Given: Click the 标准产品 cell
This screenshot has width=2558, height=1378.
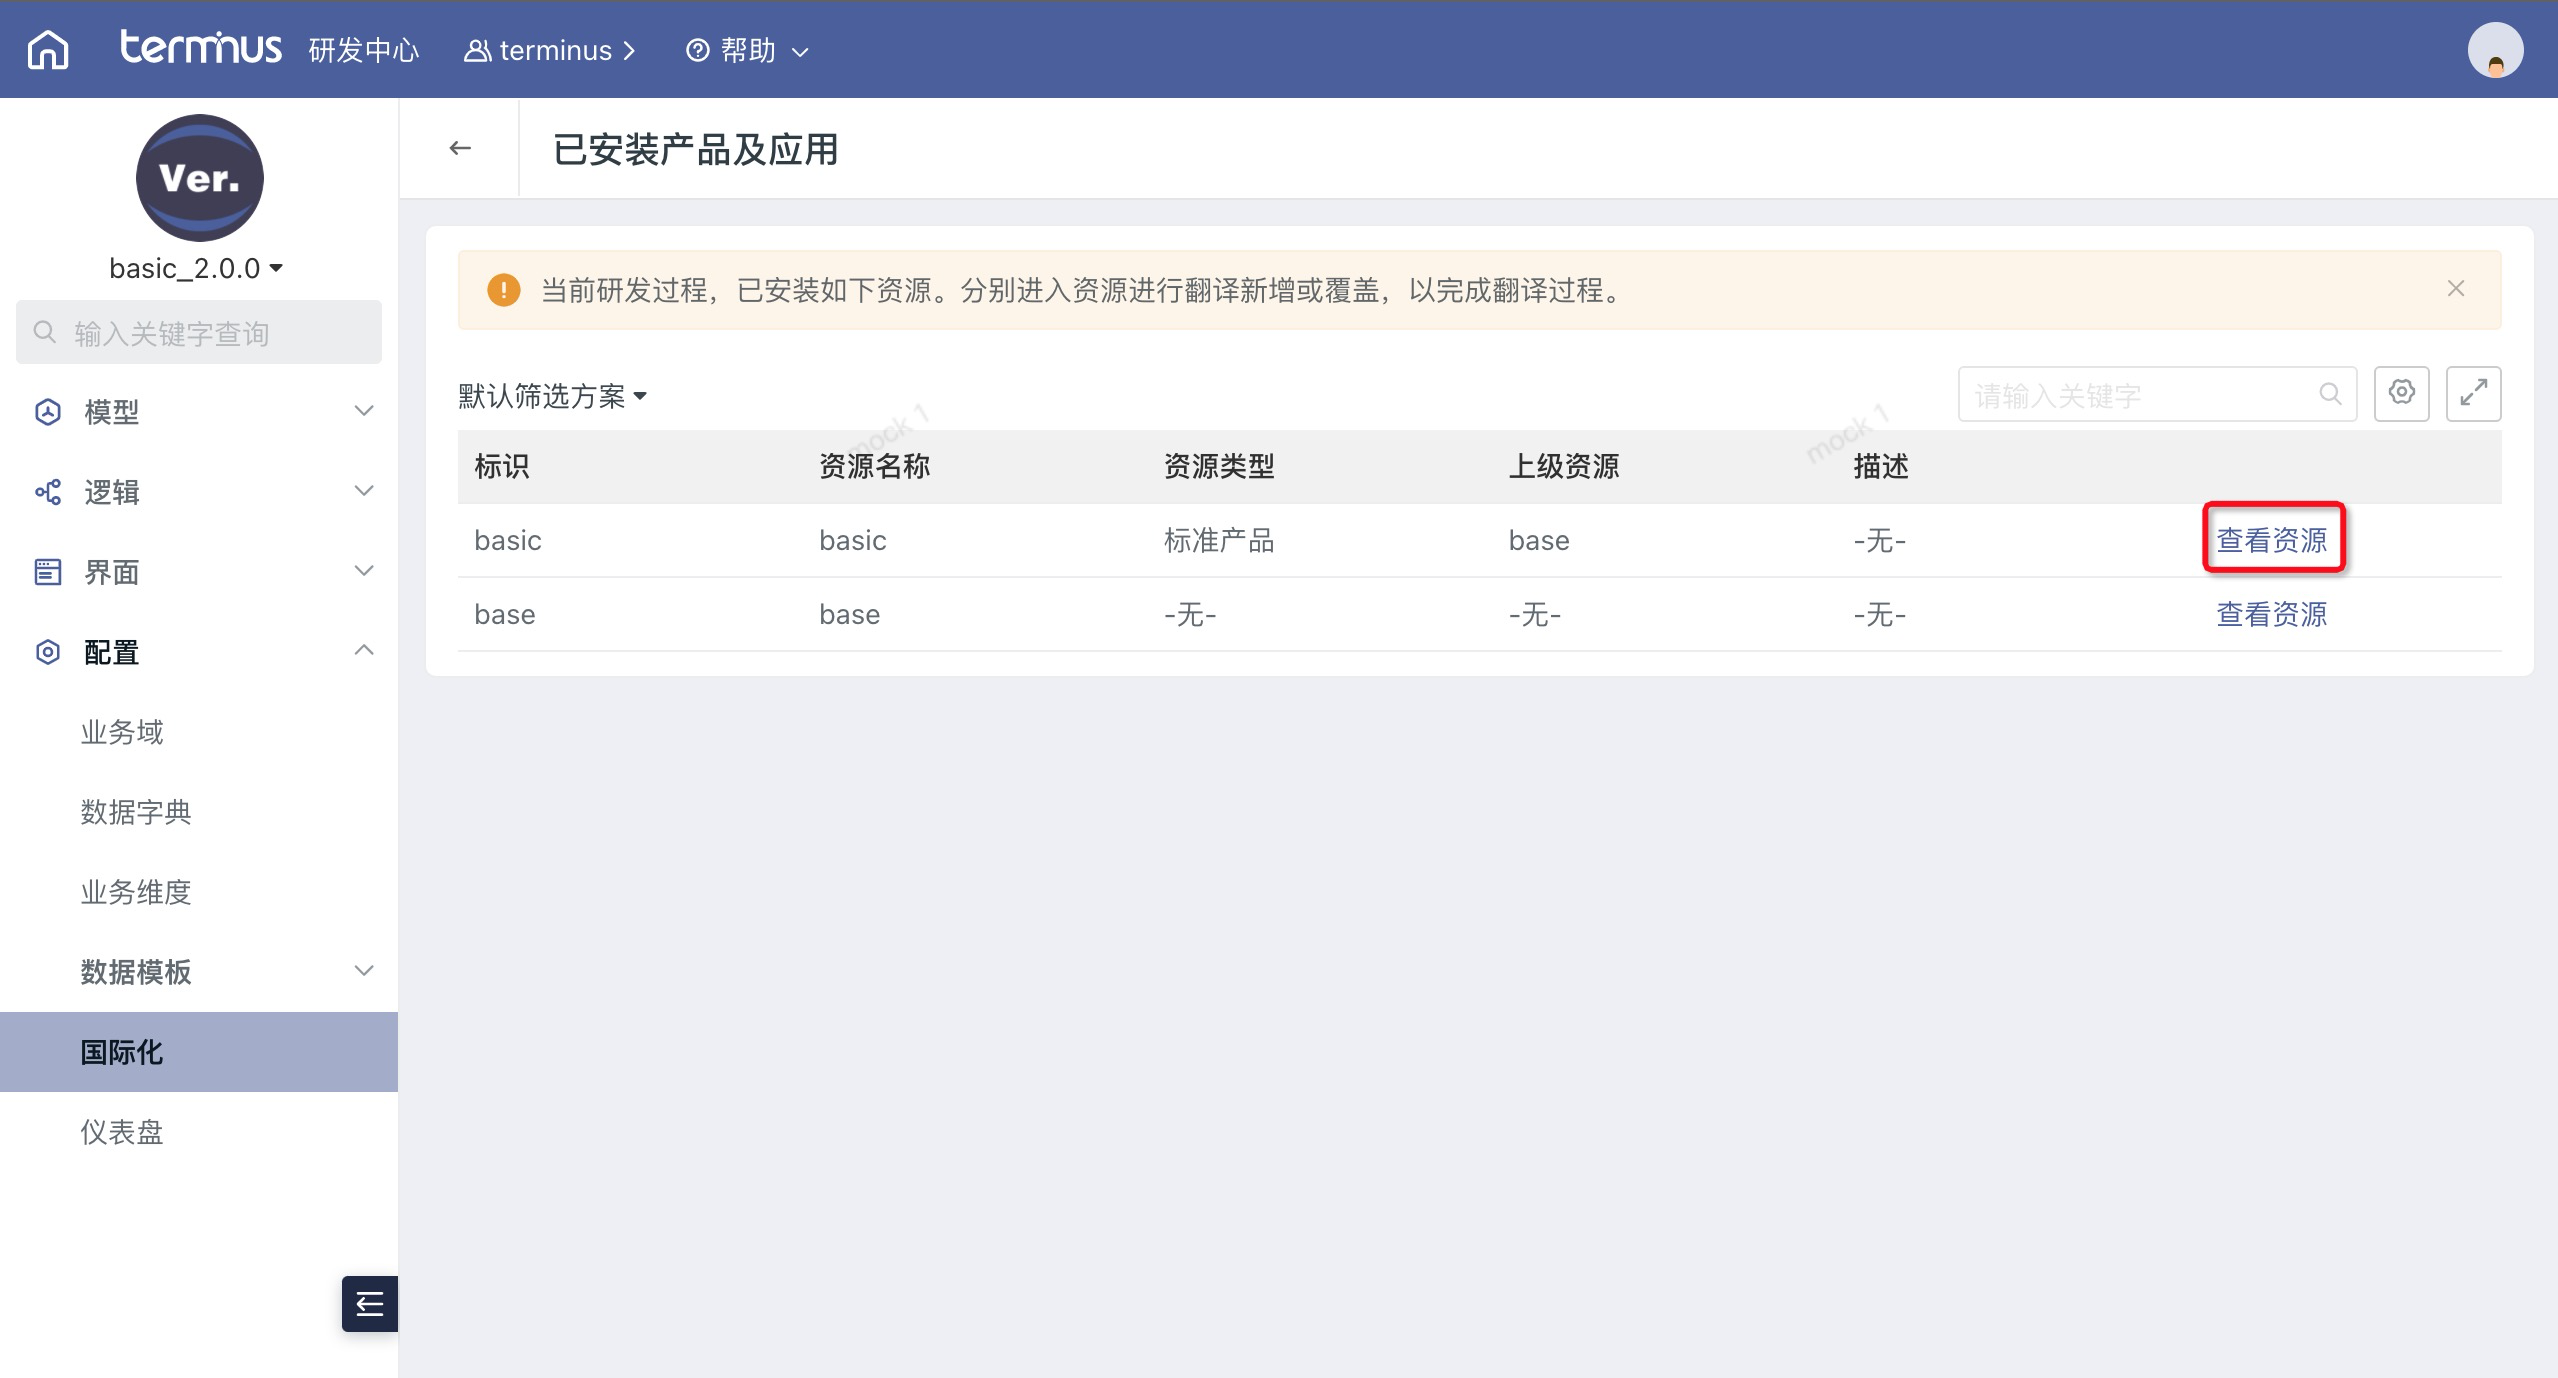Looking at the screenshot, I should pos(1220,540).
